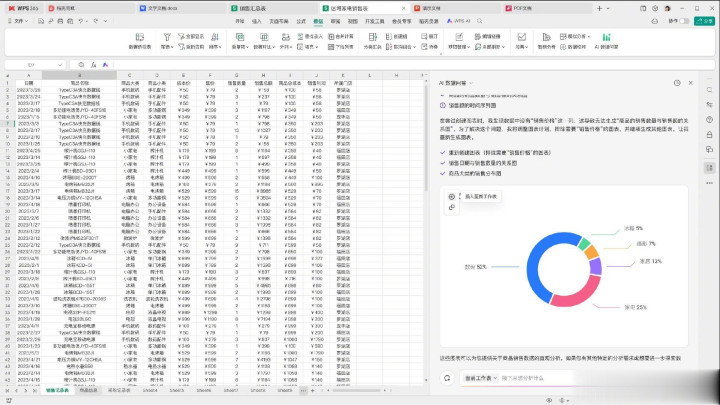Open chat history clock icon in the AI panel
This screenshot has width=720, height=405.
click(x=677, y=83)
